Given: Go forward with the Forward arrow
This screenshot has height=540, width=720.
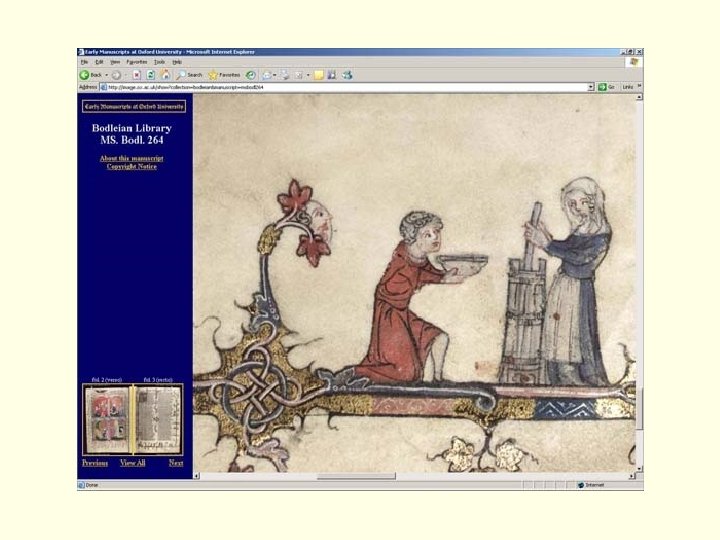Looking at the screenshot, I should tap(117, 75).
